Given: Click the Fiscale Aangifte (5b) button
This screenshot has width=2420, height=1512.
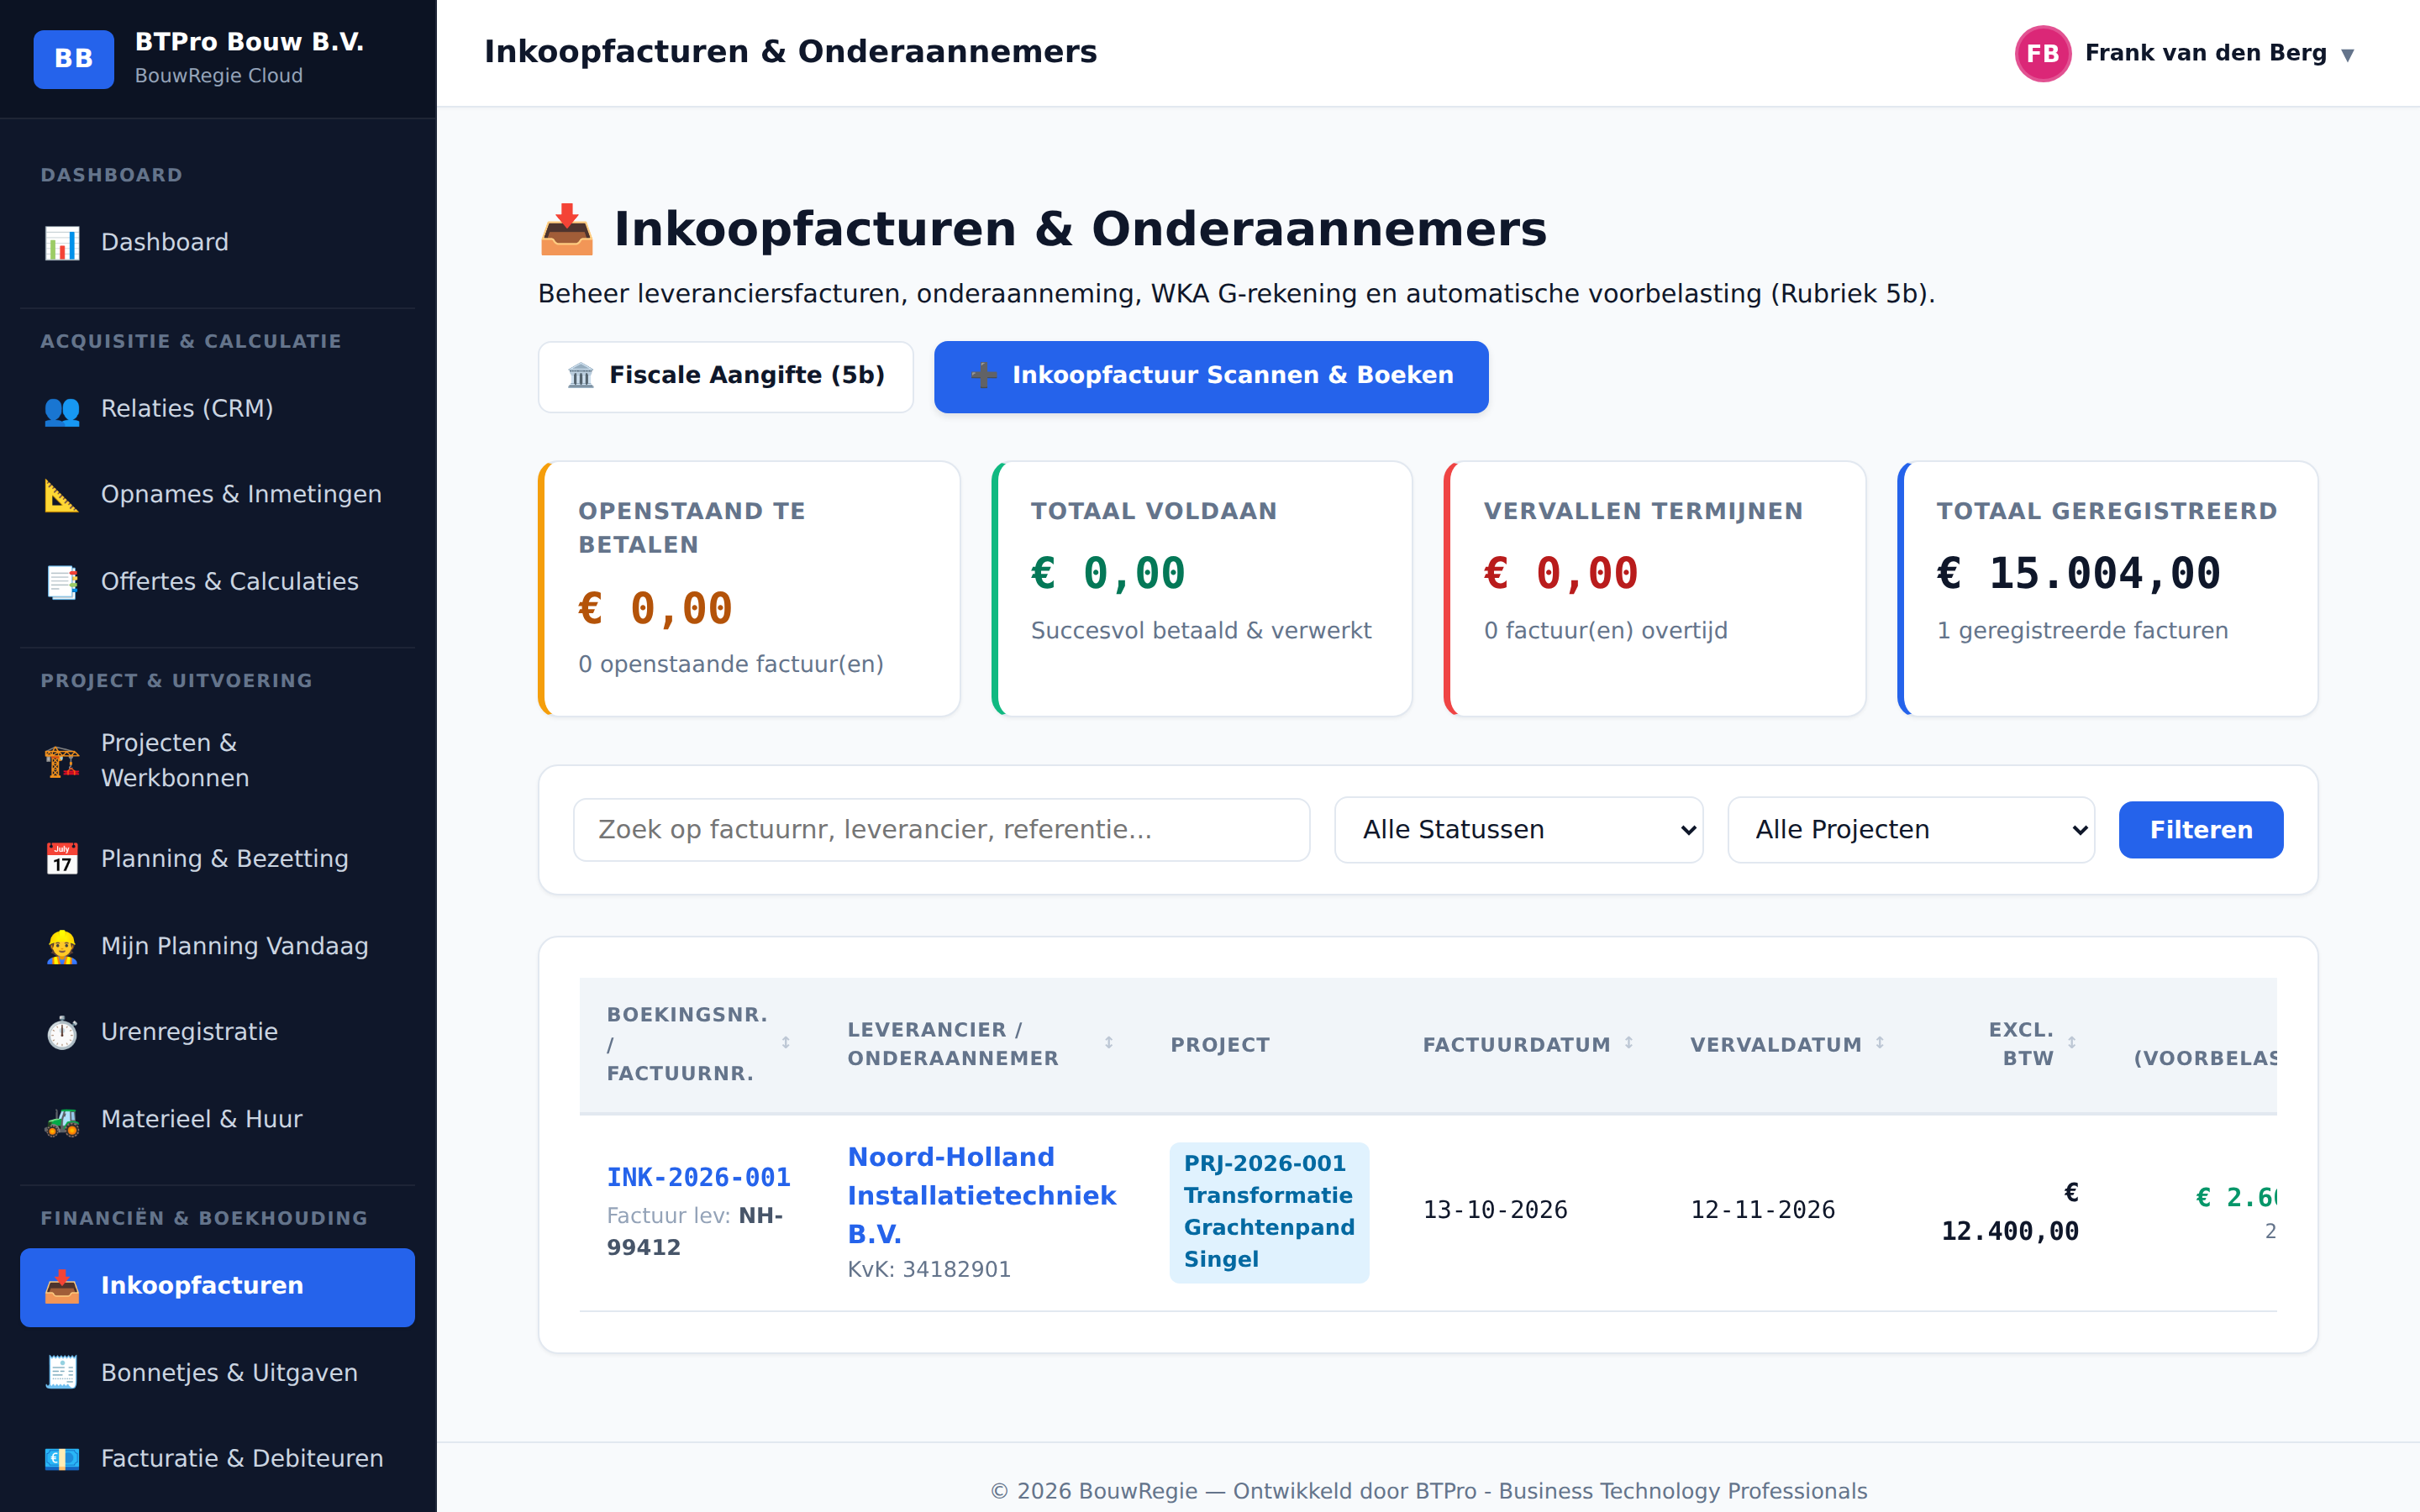Looking at the screenshot, I should click(x=726, y=376).
